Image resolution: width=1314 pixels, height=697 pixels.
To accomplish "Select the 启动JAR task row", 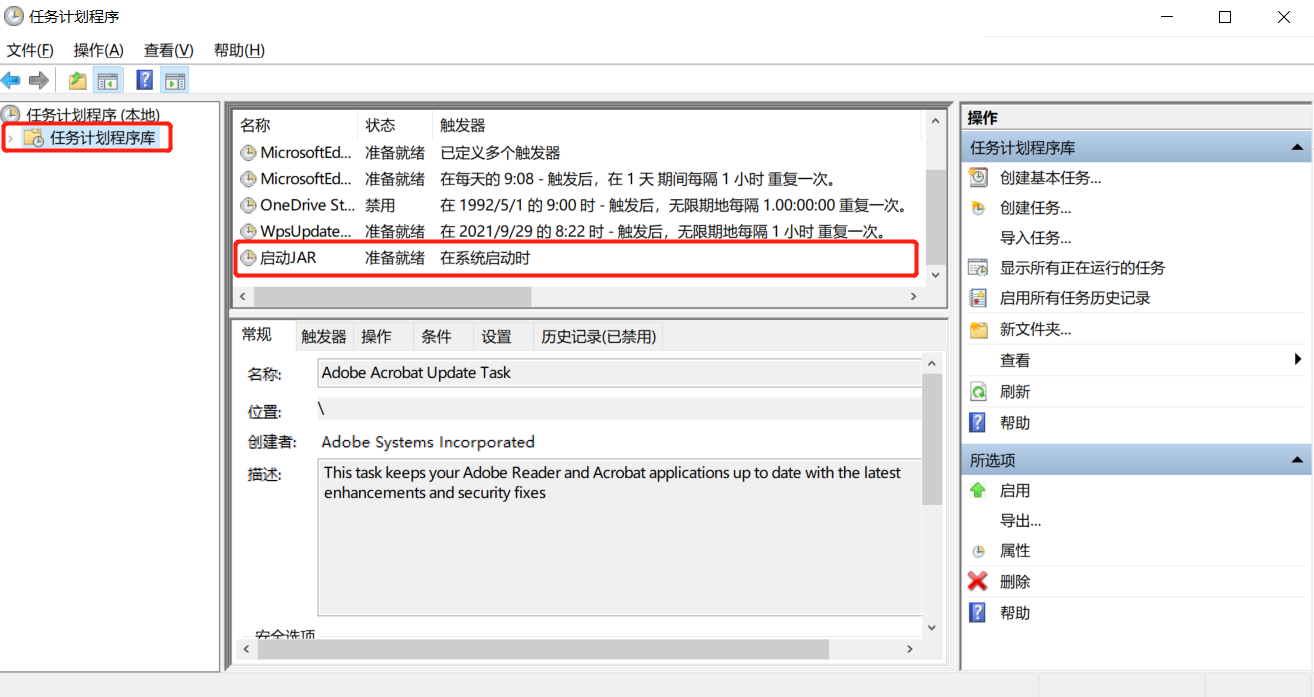I will point(288,258).
